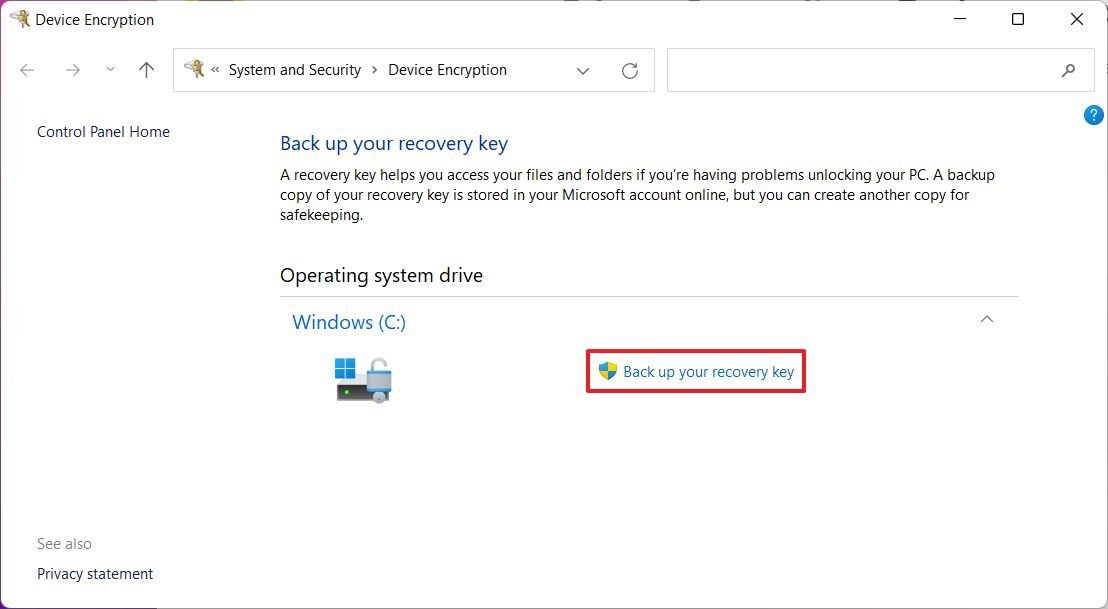
Task: Click the search magnifier icon
Action: click(x=1068, y=70)
